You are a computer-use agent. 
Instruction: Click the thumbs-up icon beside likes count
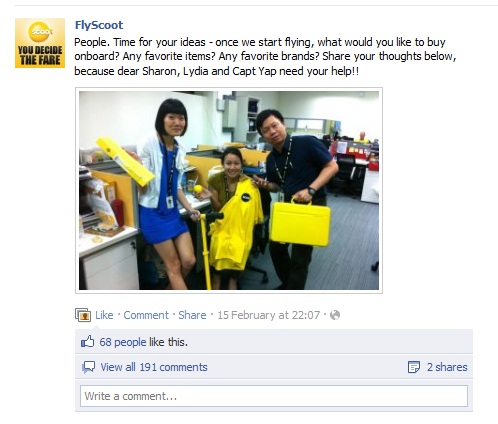(x=88, y=342)
